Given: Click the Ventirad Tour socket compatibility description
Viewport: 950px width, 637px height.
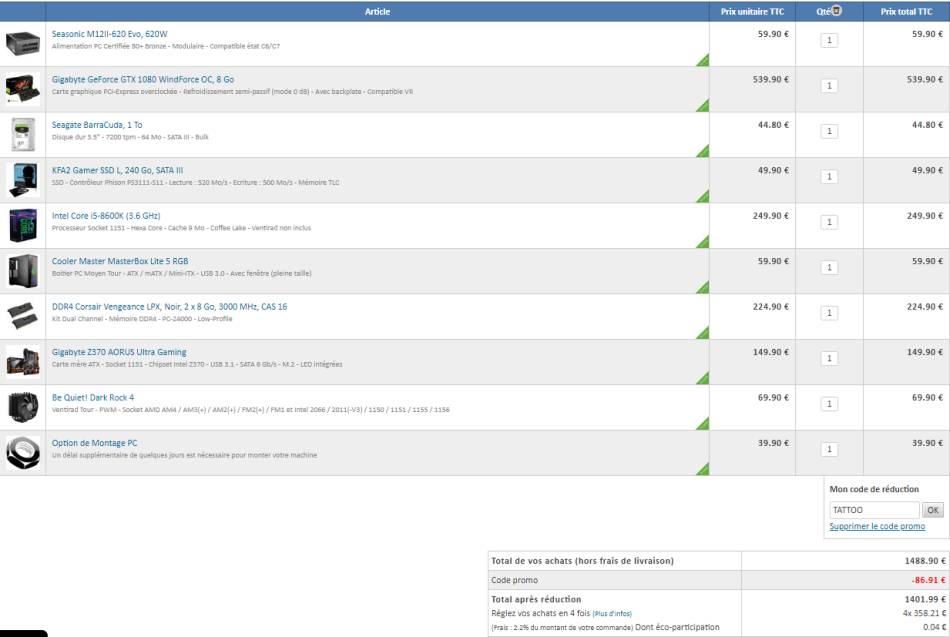Looking at the screenshot, I should click(251, 410).
